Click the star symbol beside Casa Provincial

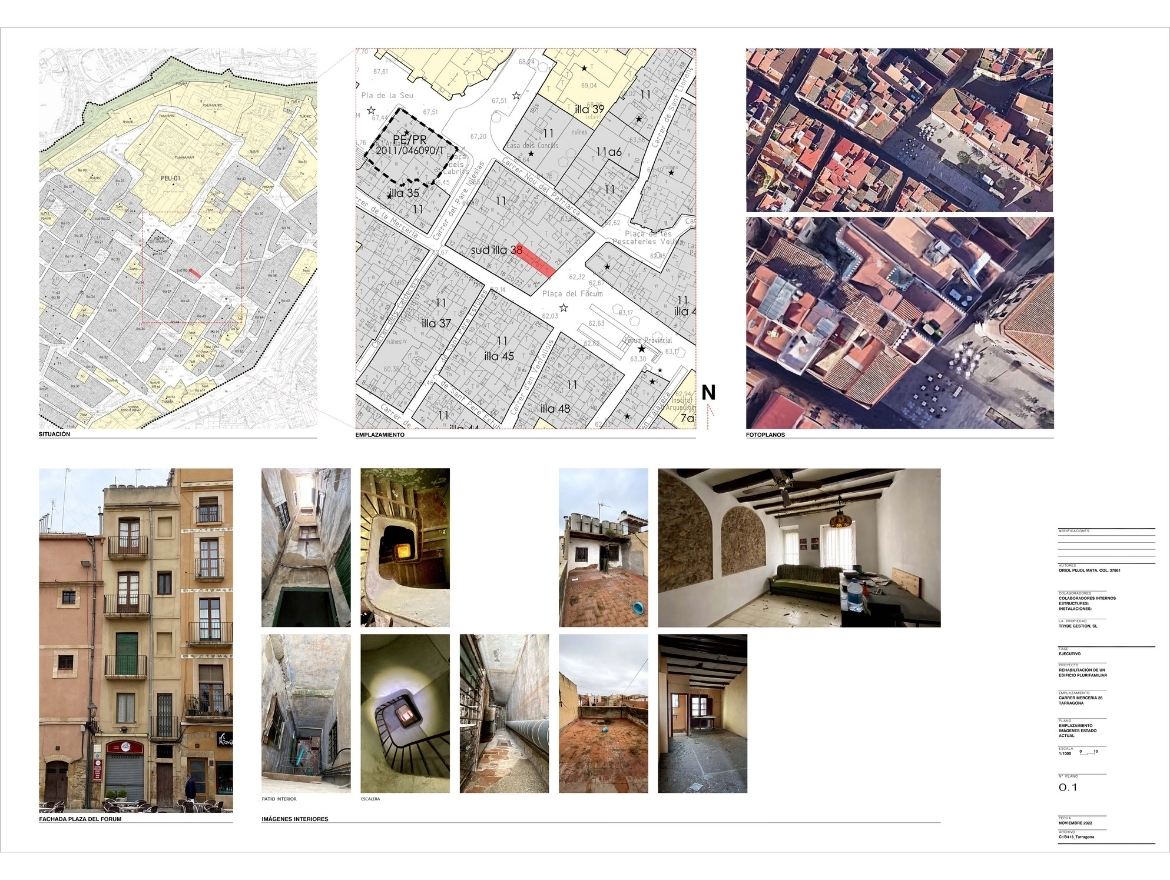pos(641,348)
